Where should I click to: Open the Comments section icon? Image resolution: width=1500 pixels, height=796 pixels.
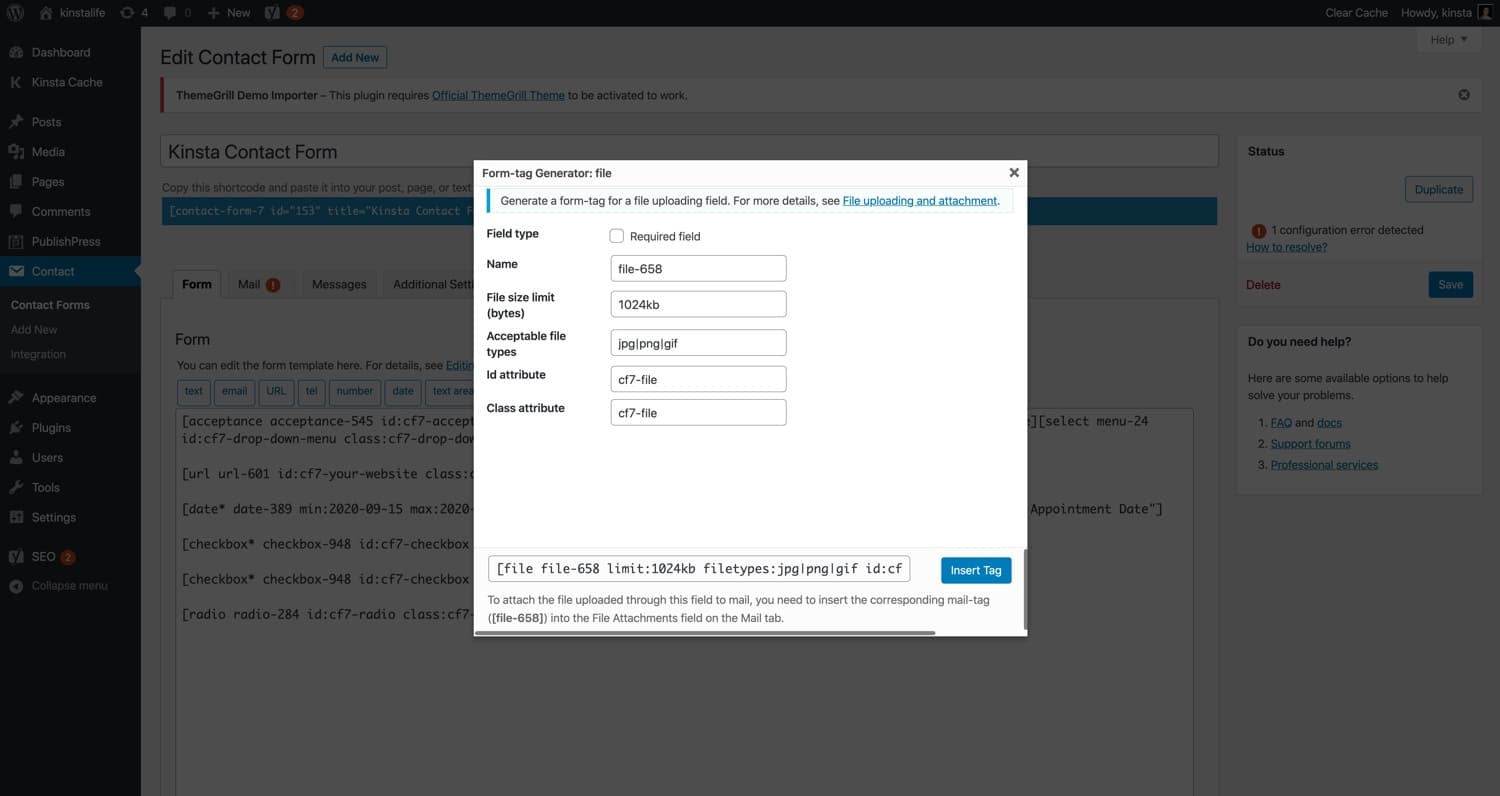18,211
